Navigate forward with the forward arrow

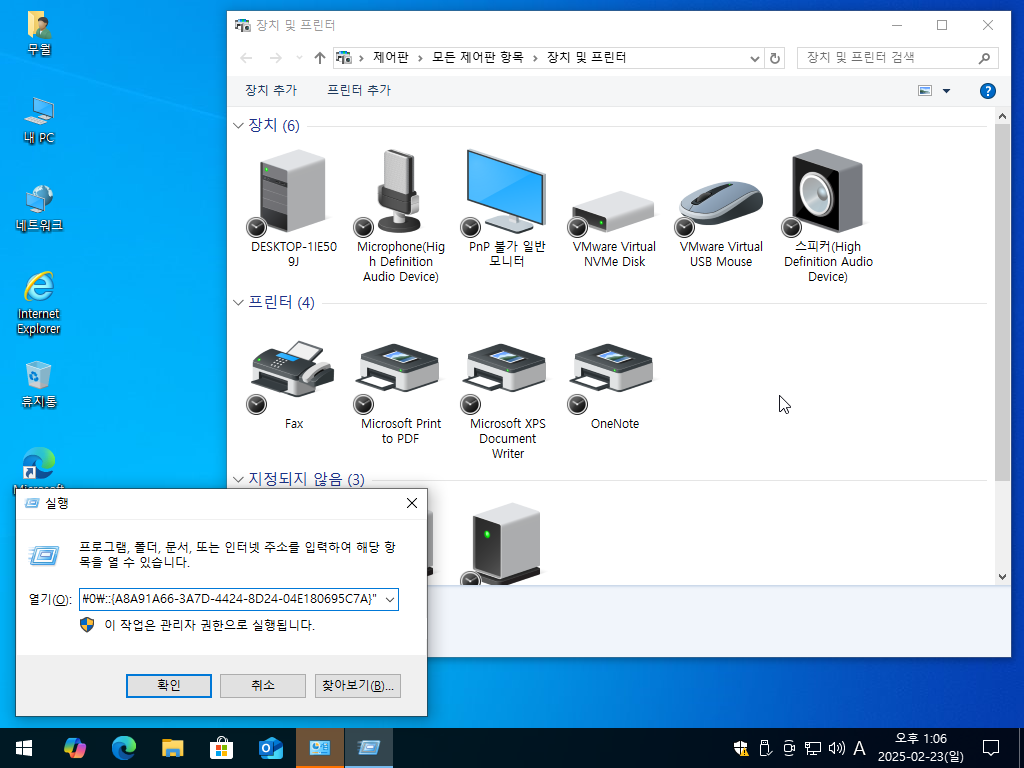[x=276, y=58]
